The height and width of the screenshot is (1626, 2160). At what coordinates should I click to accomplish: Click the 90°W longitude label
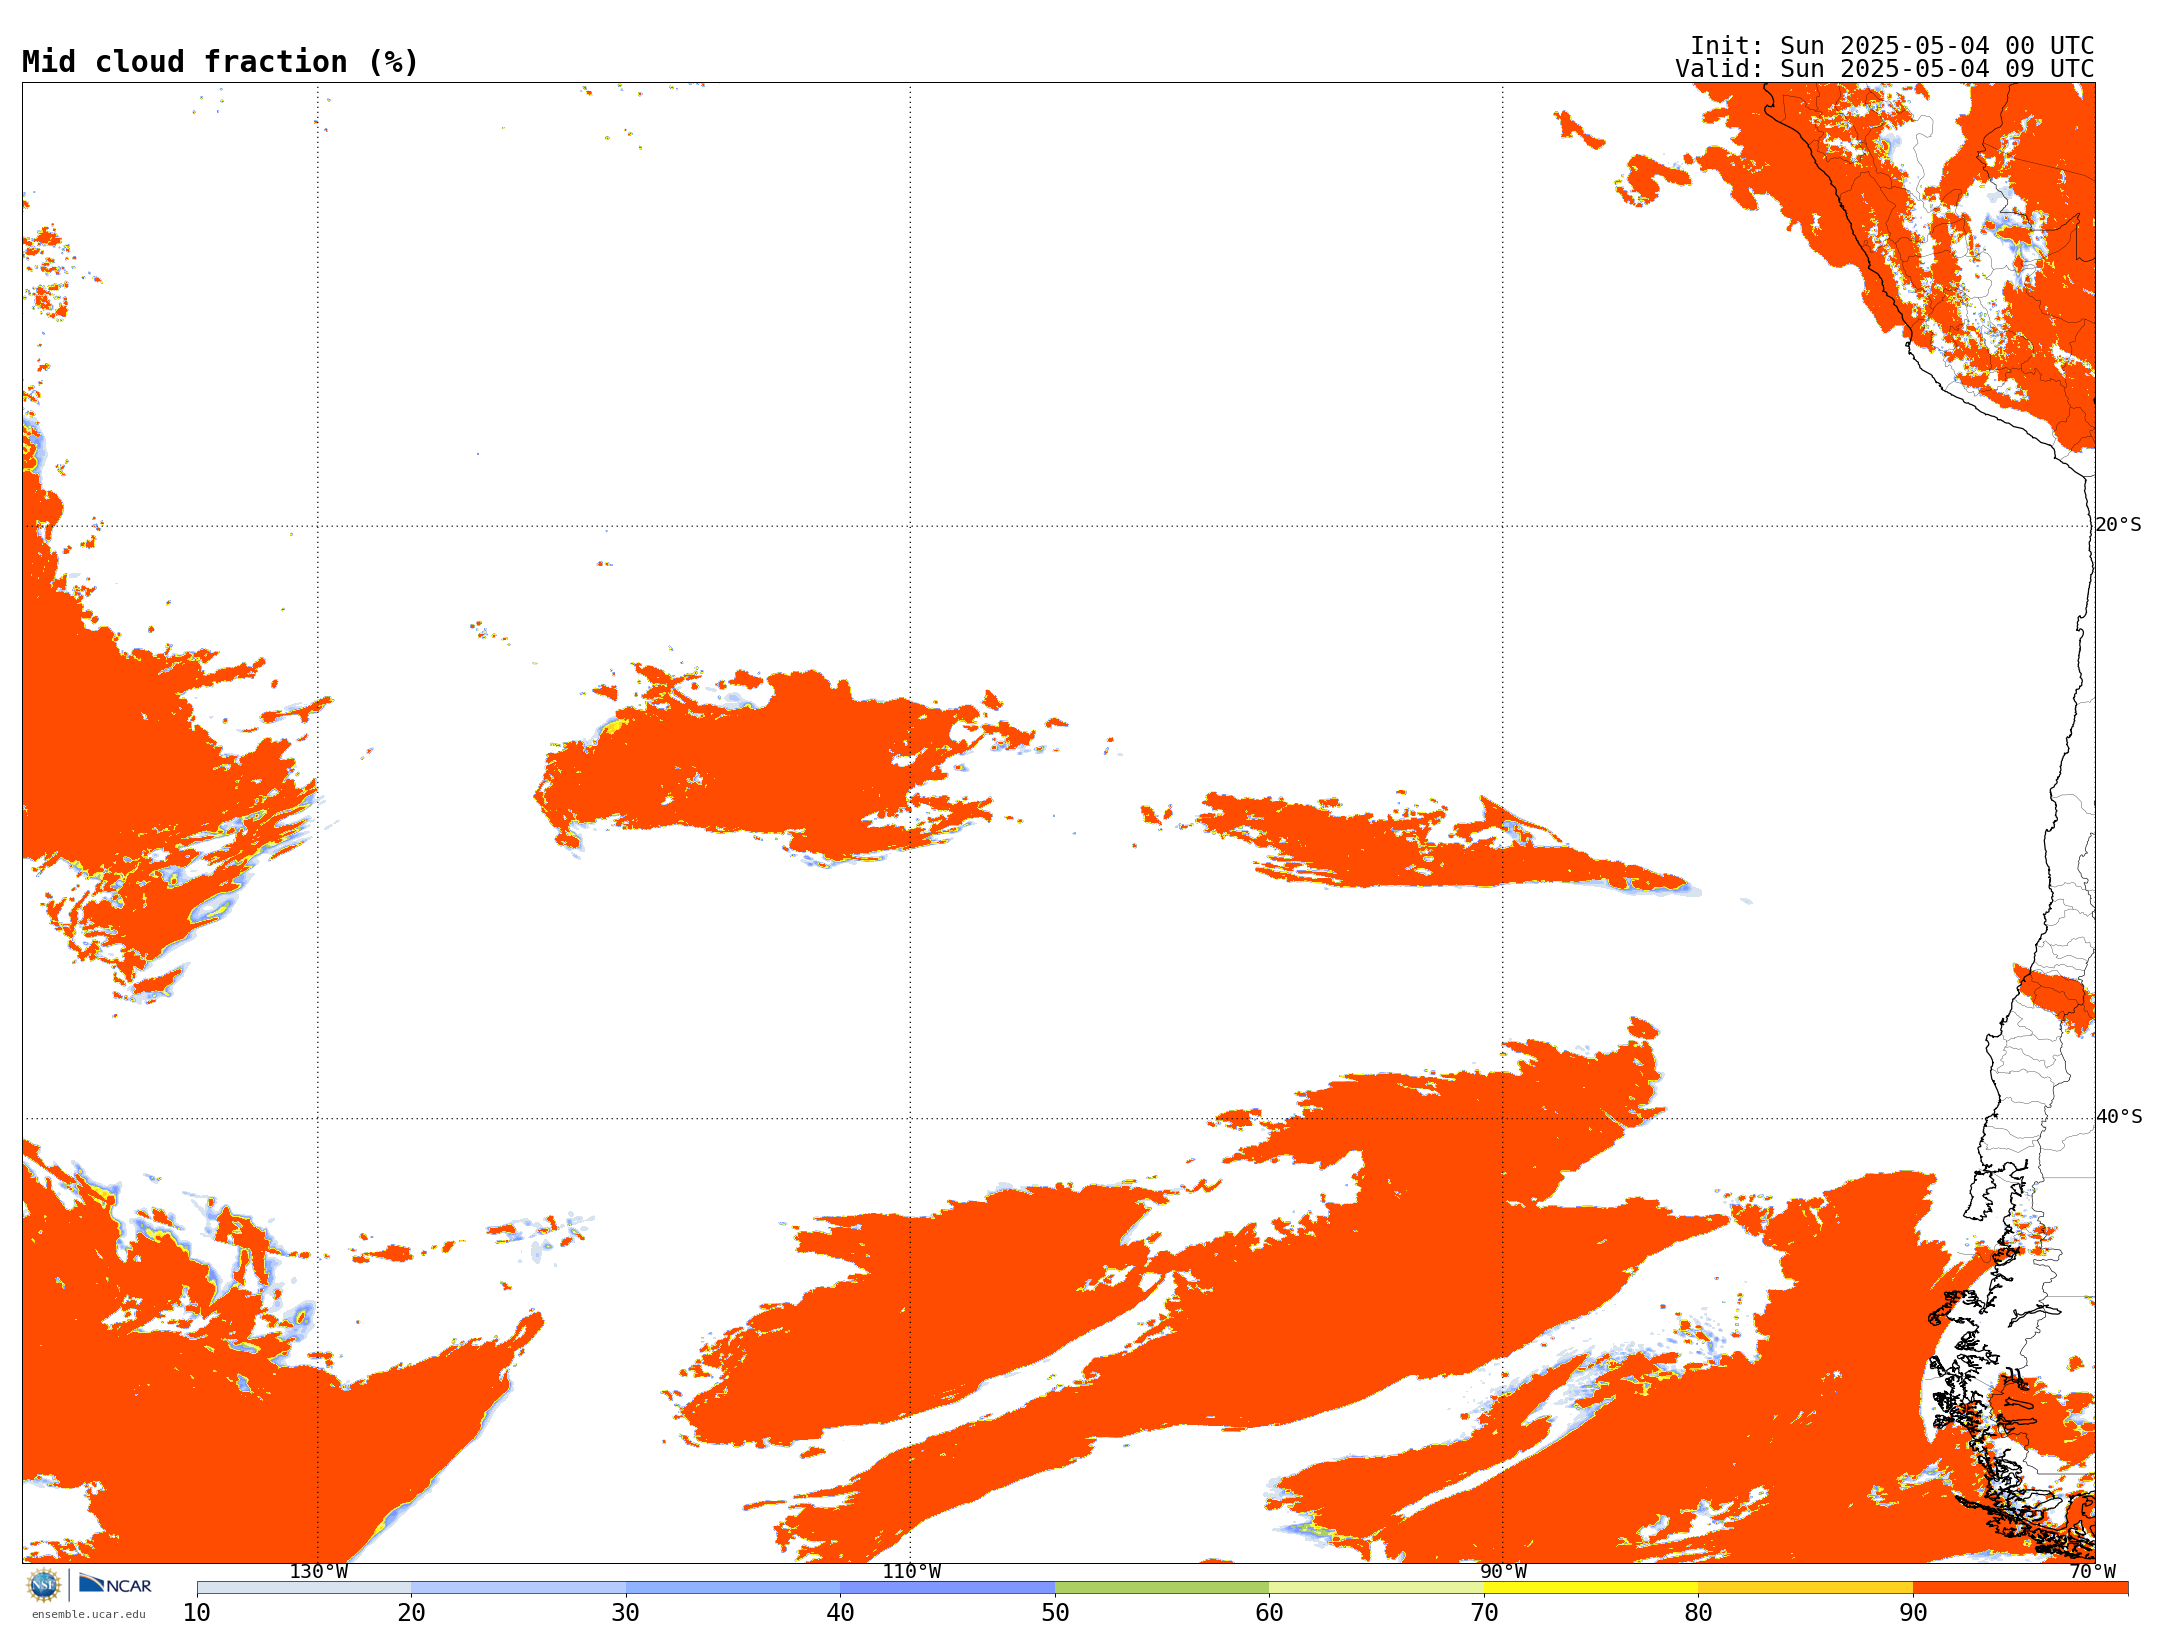pos(1503,1571)
